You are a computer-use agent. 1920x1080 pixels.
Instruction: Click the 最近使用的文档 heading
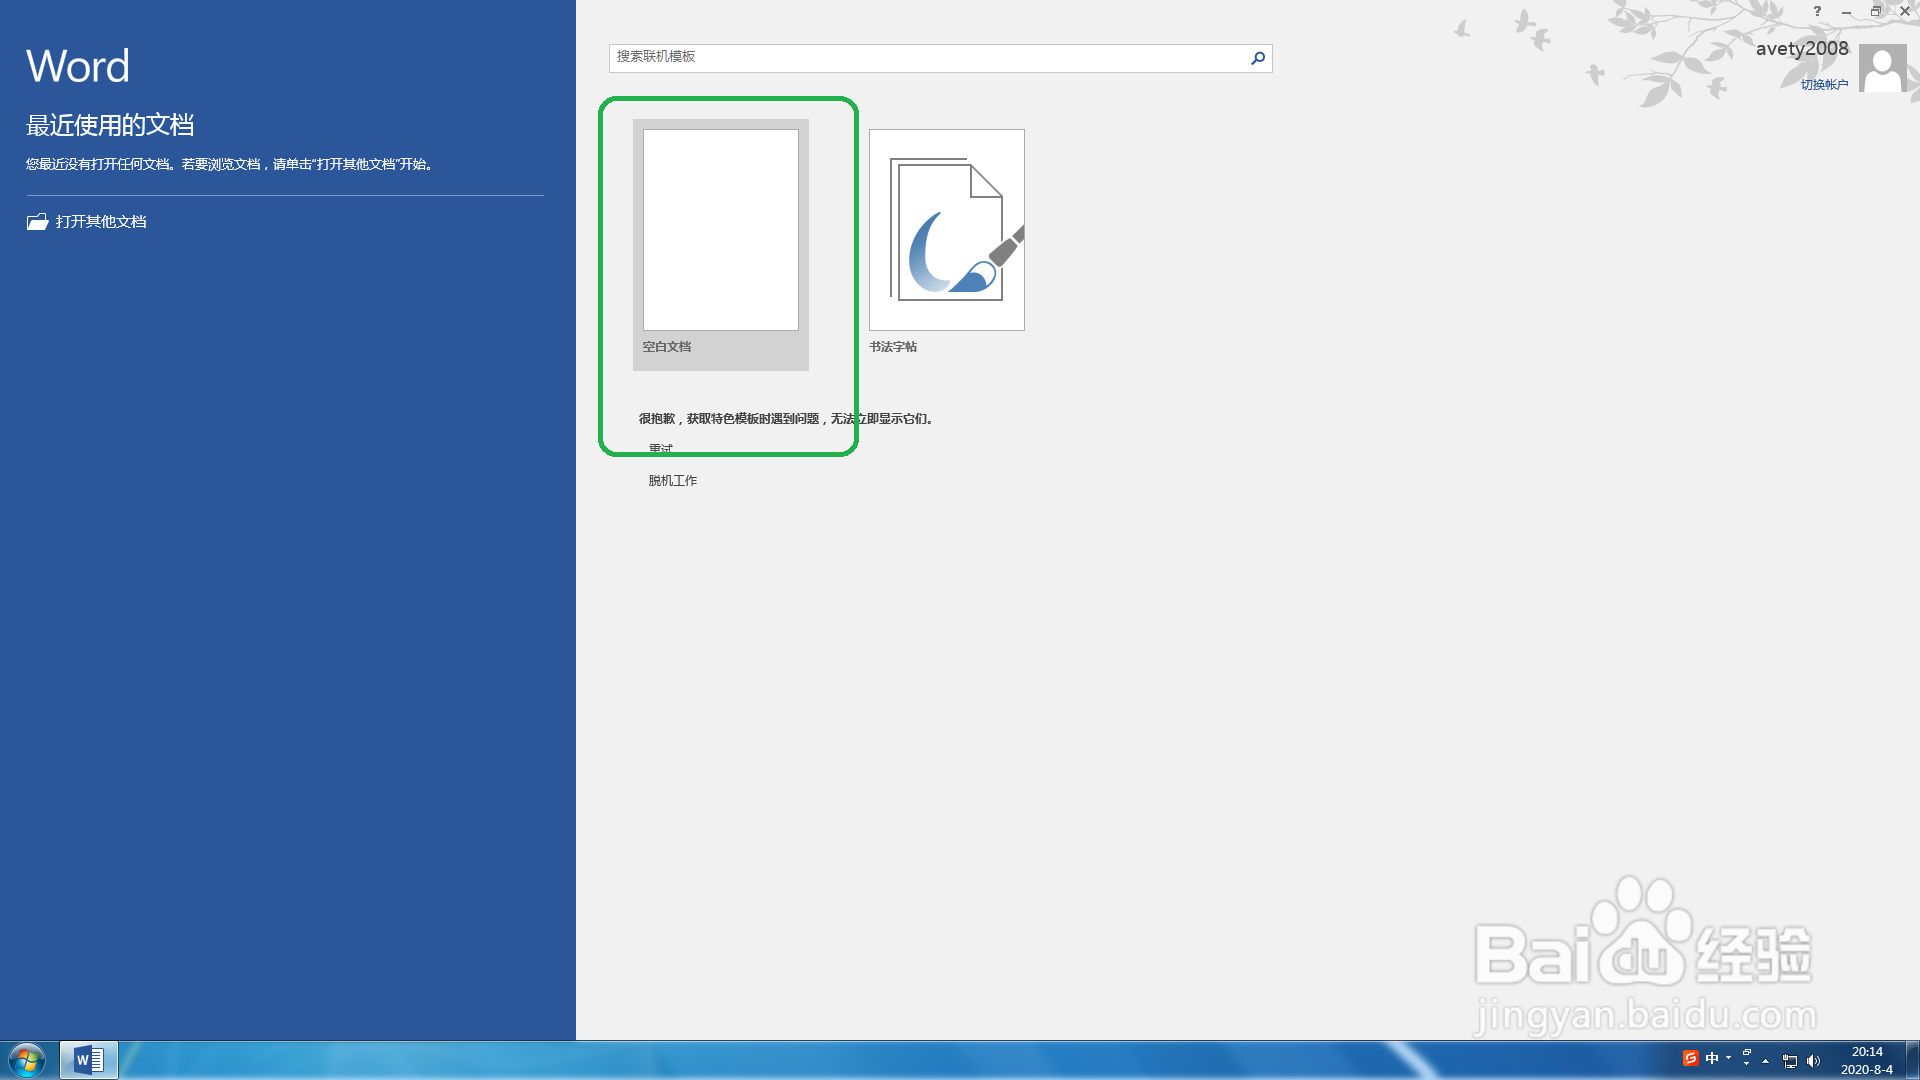click(x=110, y=125)
